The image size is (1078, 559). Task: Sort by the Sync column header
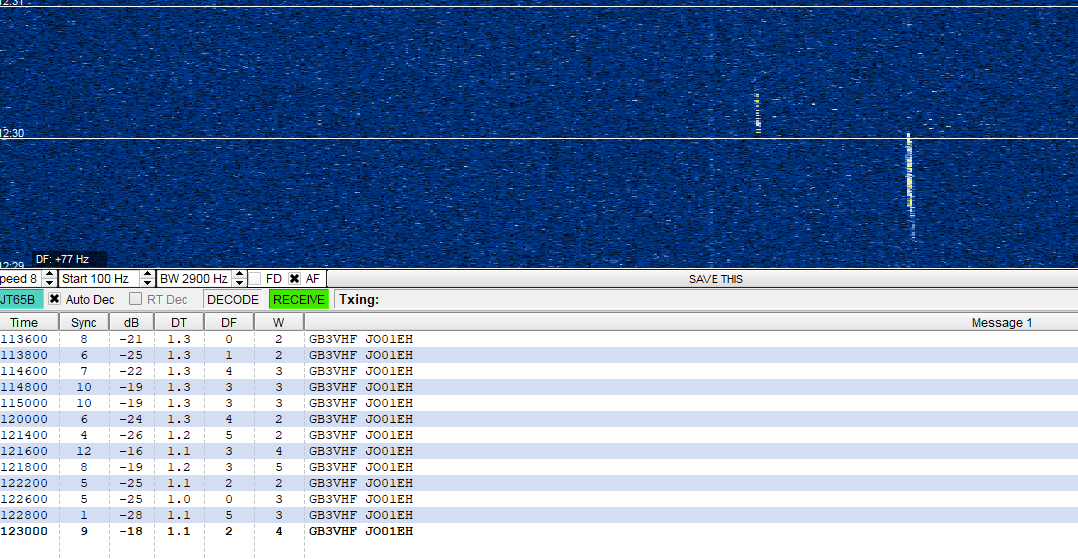click(x=84, y=322)
